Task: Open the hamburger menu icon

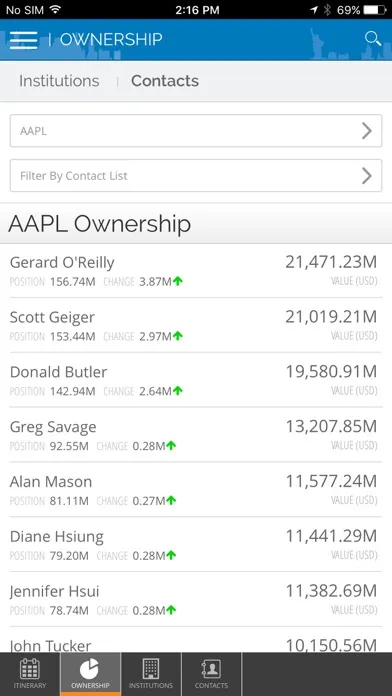Action: 24,40
